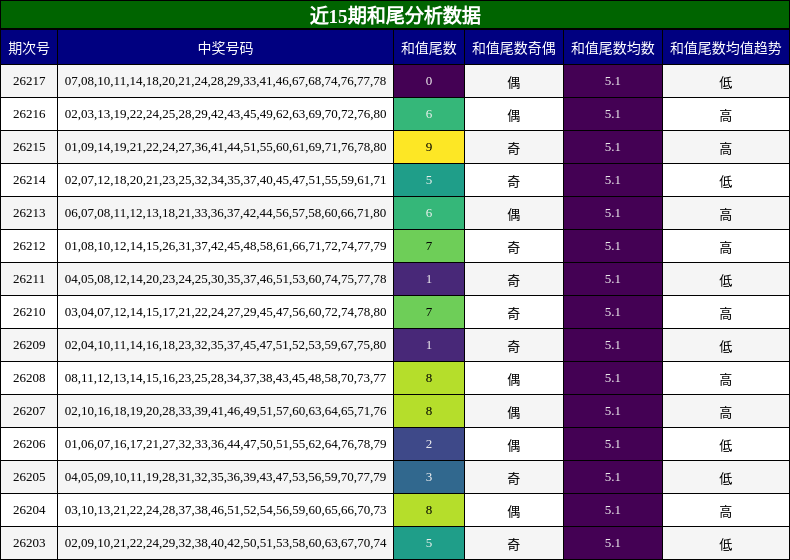
Task: Click the 偶 cell in row 26207
Action: [513, 411]
